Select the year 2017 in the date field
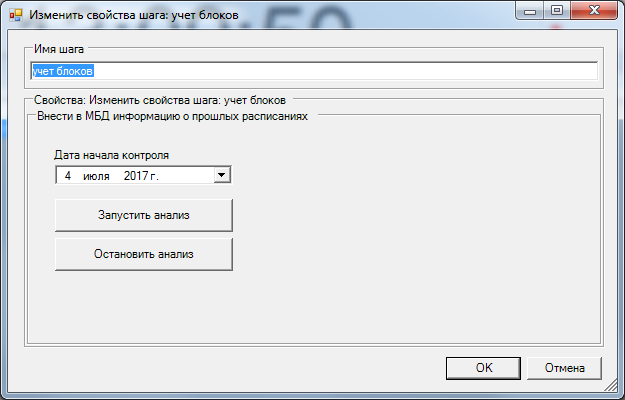 (x=136, y=176)
